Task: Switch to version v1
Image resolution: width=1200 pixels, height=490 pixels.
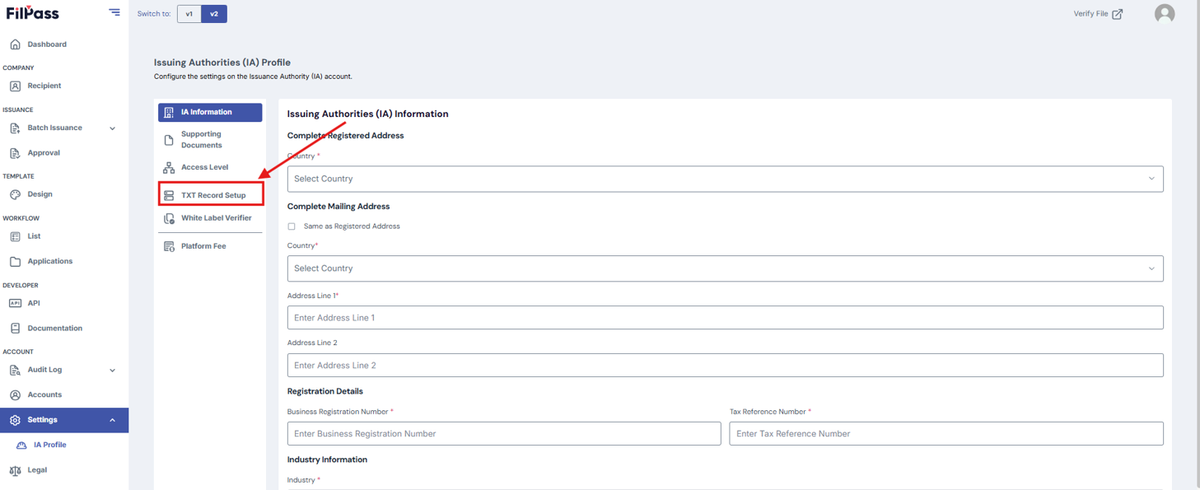Action: click(x=189, y=14)
